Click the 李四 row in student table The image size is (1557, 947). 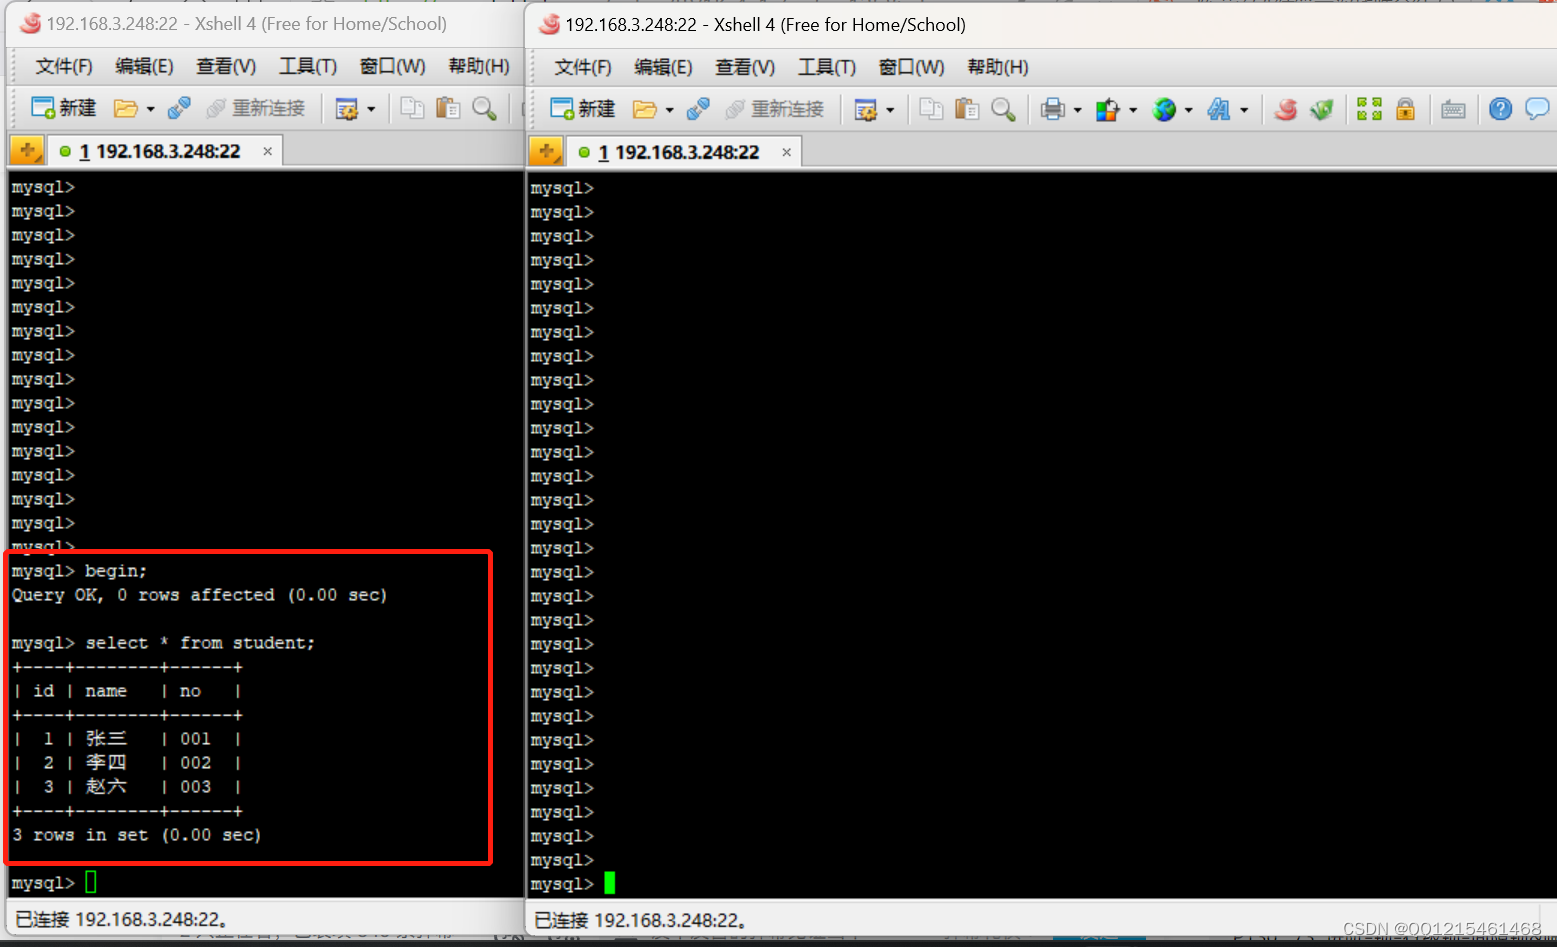pyautogui.click(x=127, y=763)
